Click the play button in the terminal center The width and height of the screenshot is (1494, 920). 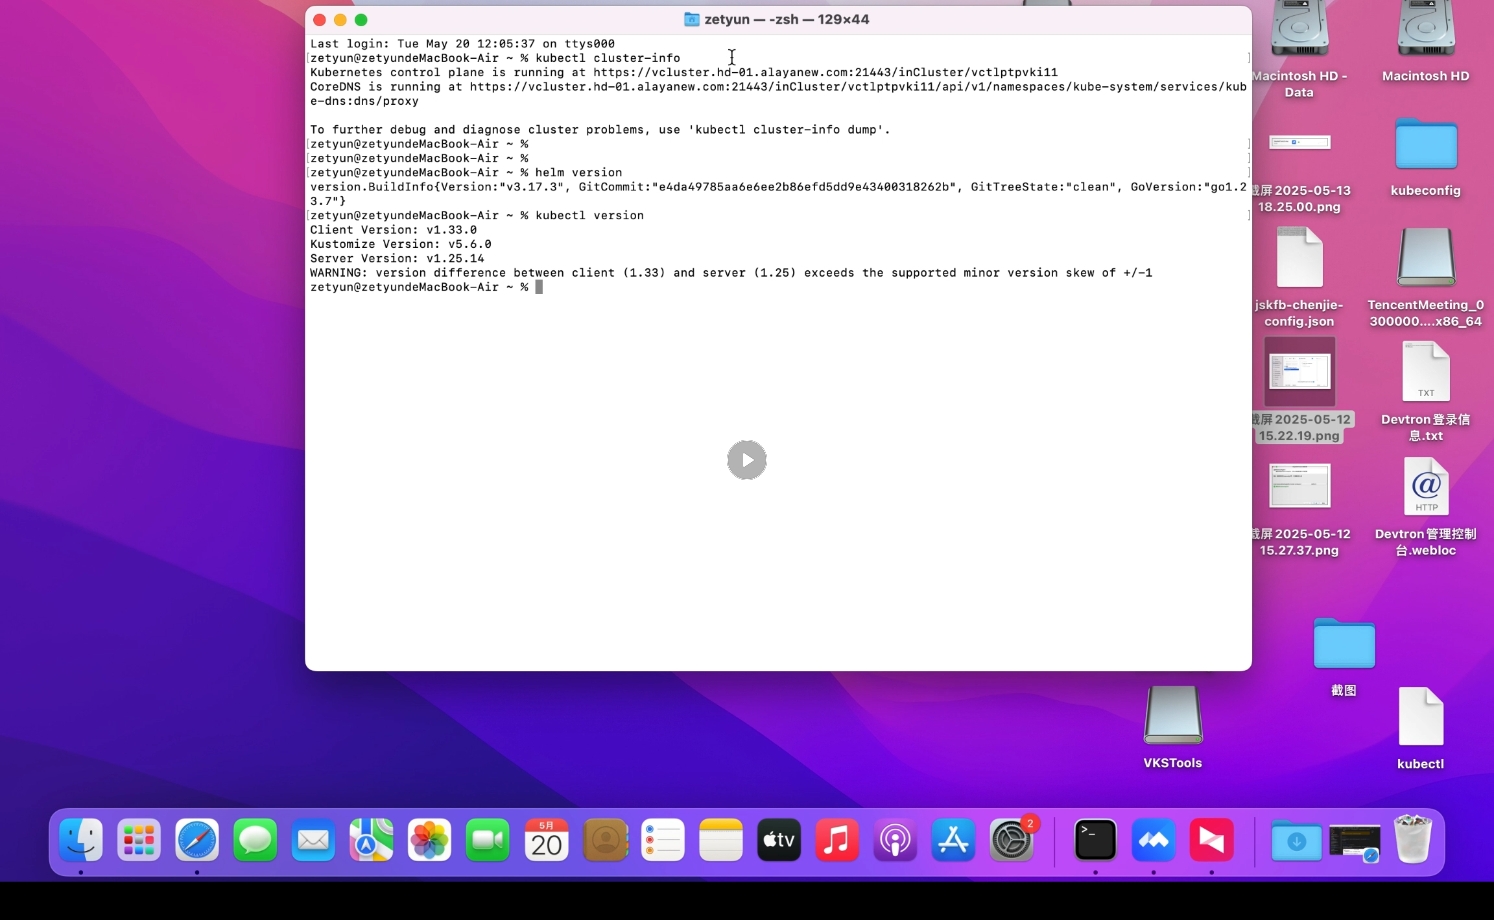[x=746, y=460]
